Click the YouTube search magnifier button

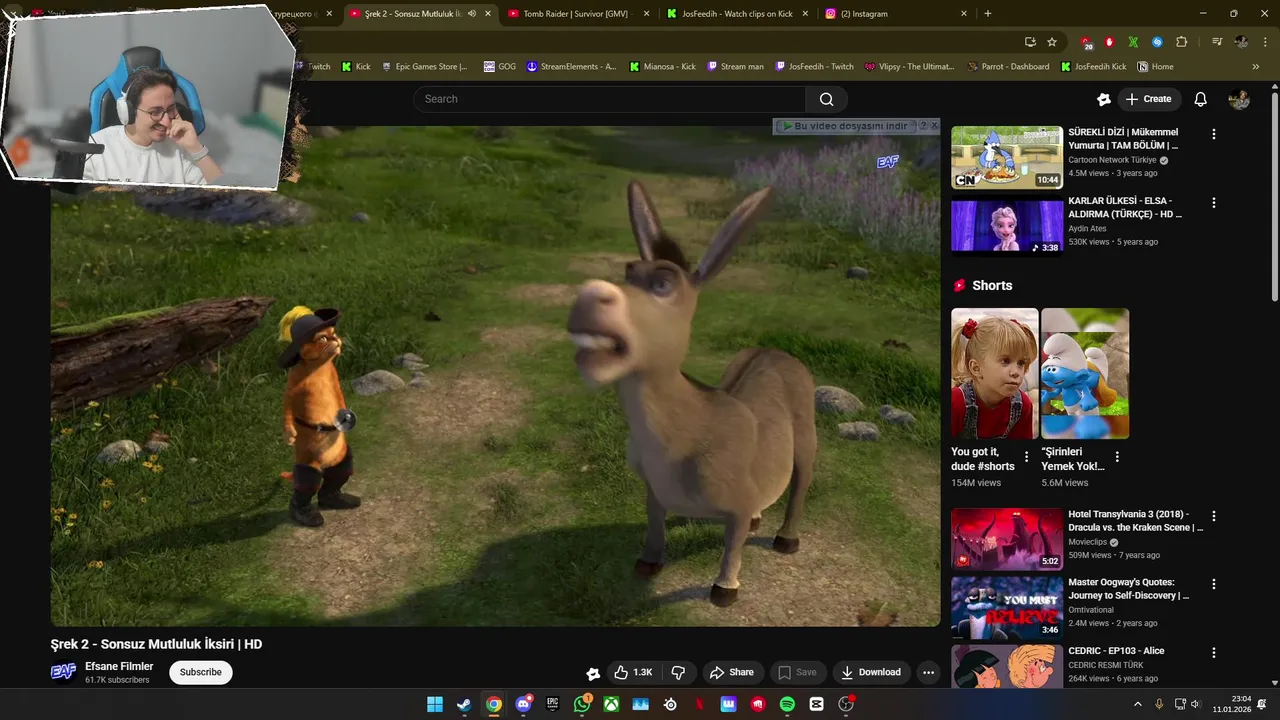826,99
